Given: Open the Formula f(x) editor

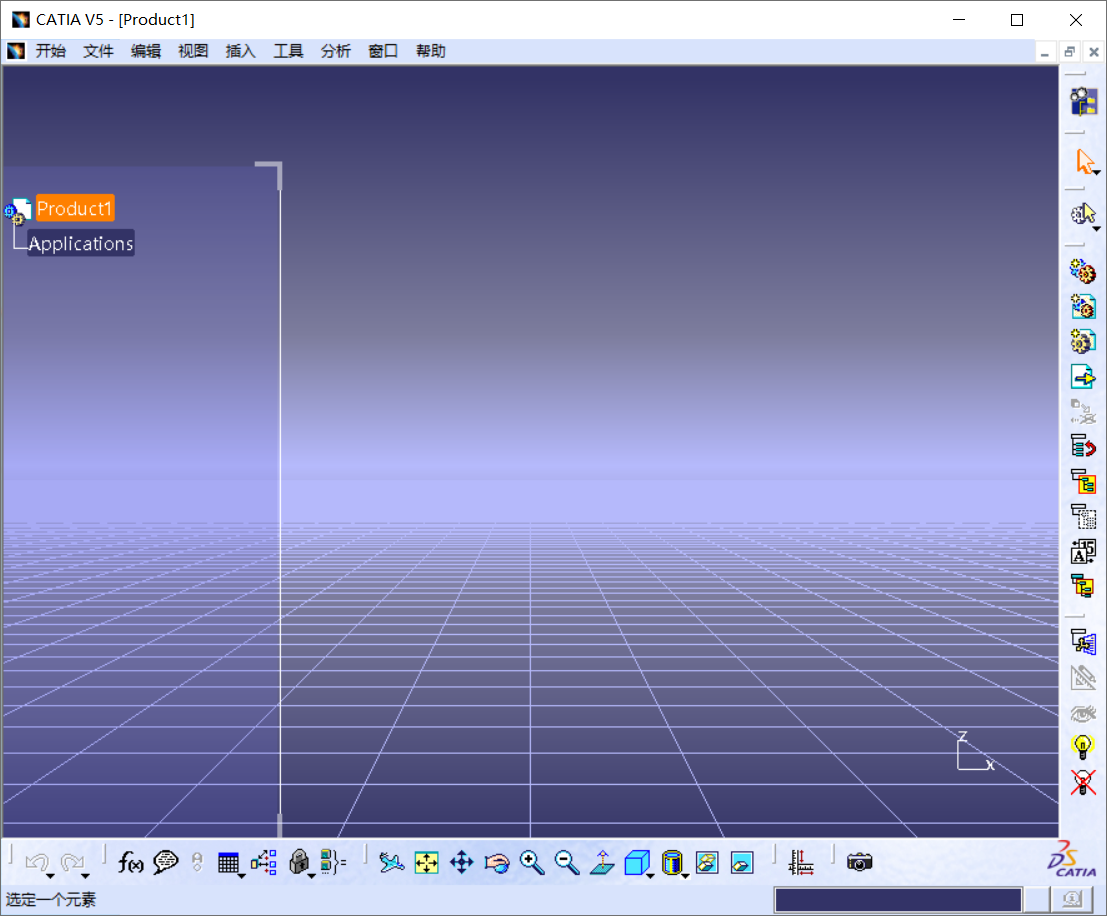Looking at the screenshot, I should point(131,862).
